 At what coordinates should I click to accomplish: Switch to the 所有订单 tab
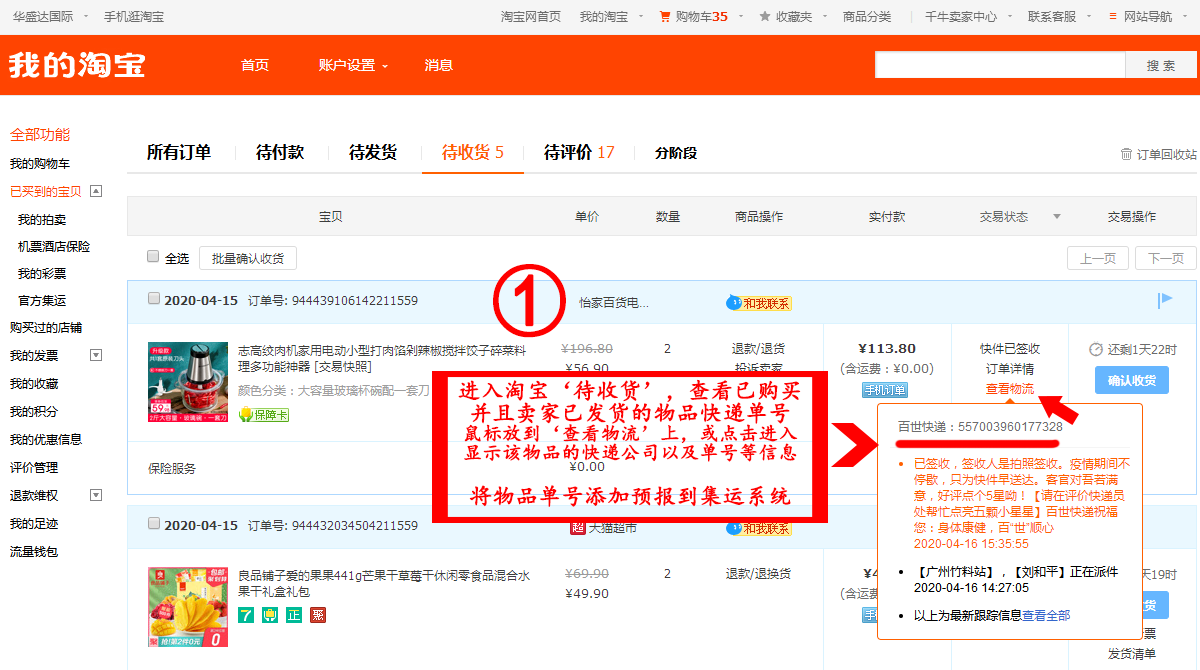click(179, 152)
